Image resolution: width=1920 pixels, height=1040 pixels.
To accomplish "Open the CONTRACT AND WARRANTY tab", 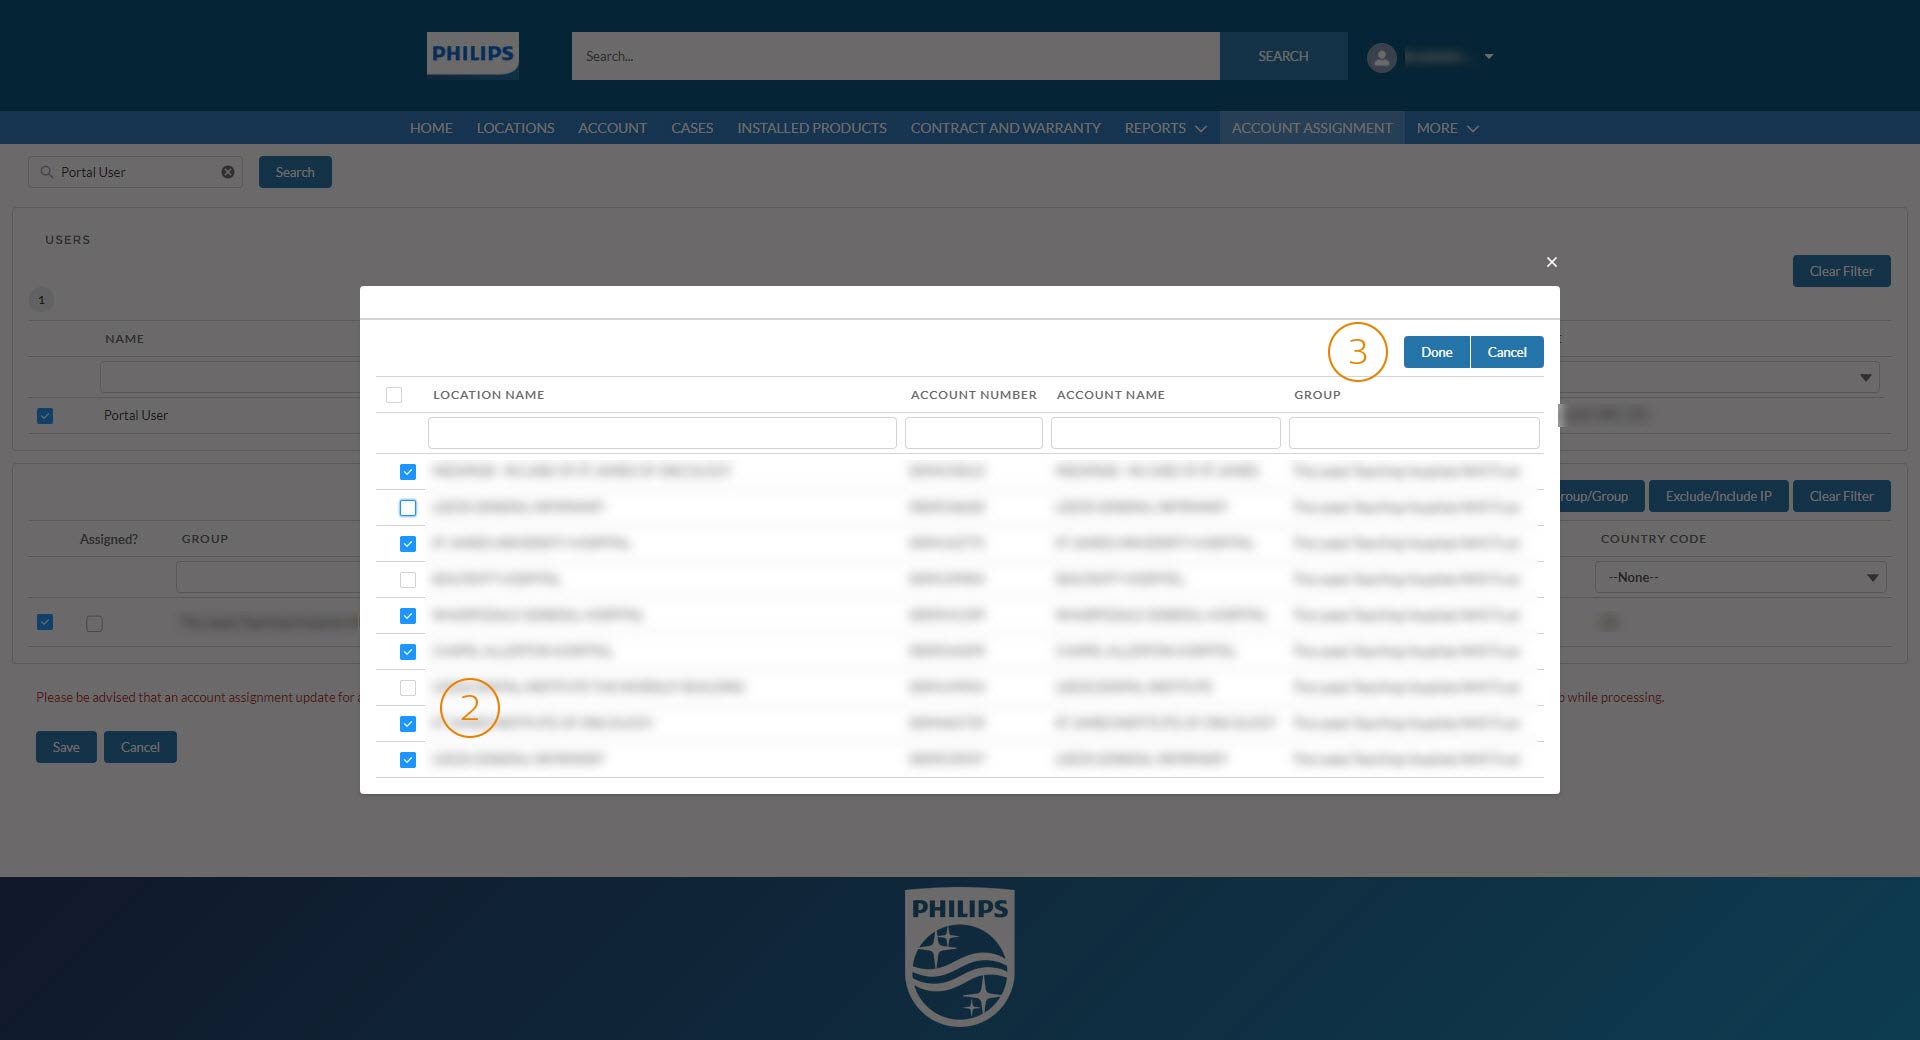I will (1005, 128).
